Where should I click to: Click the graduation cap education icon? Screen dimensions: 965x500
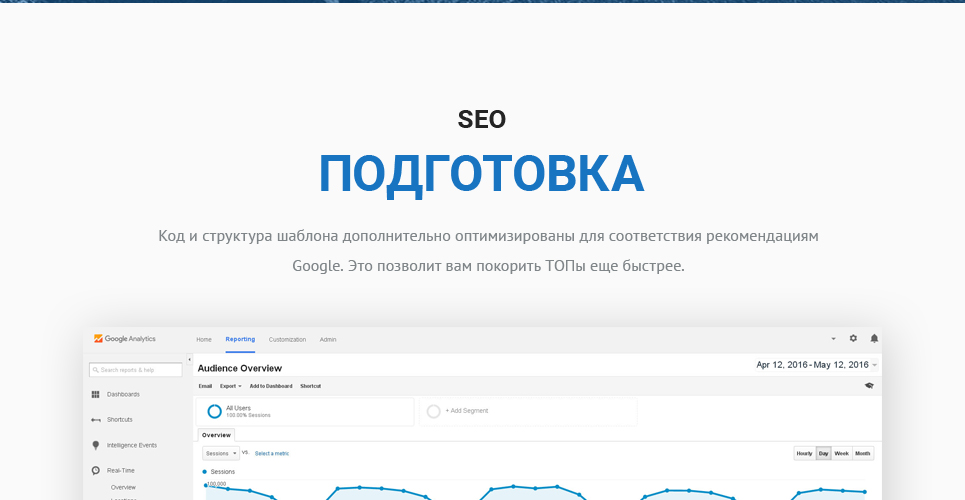[x=869, y=385]
